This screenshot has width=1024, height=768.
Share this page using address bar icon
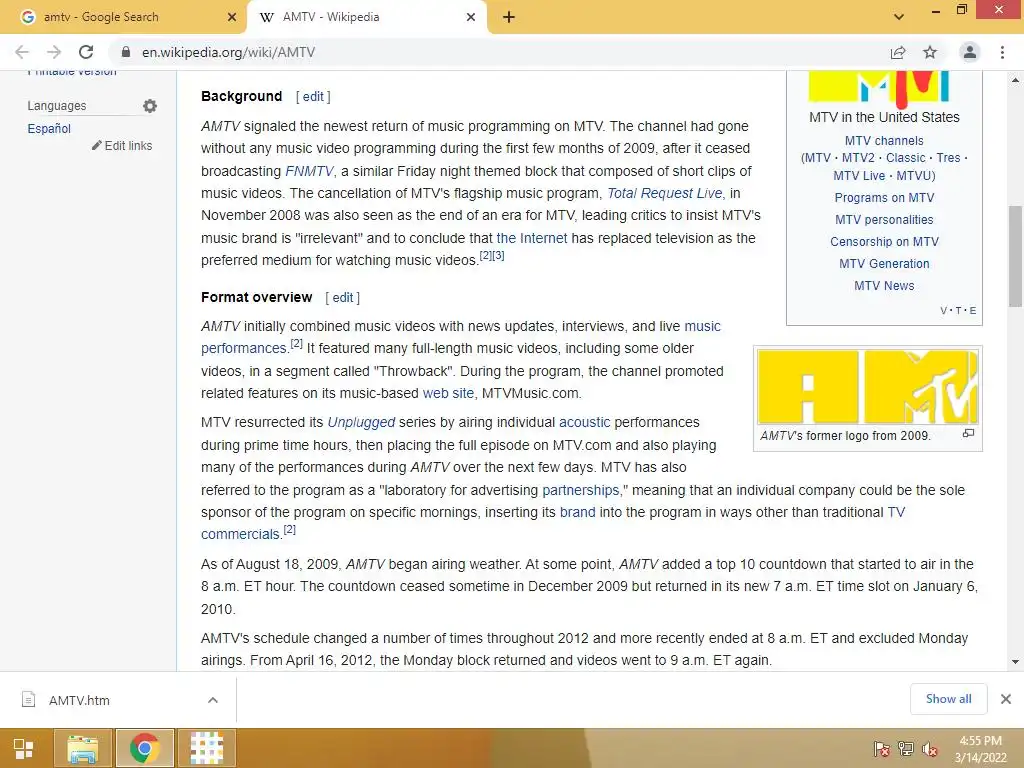click(898, 52)
